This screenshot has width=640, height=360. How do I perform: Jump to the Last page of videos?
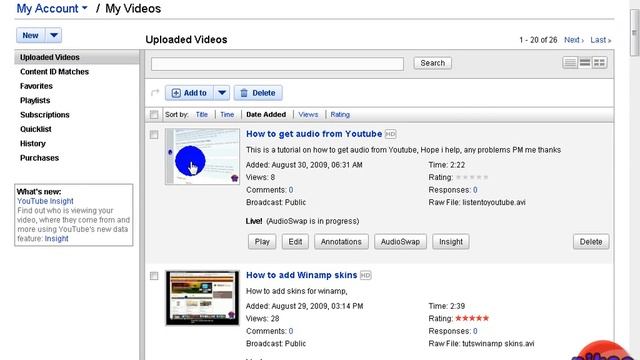coord(601,40)
